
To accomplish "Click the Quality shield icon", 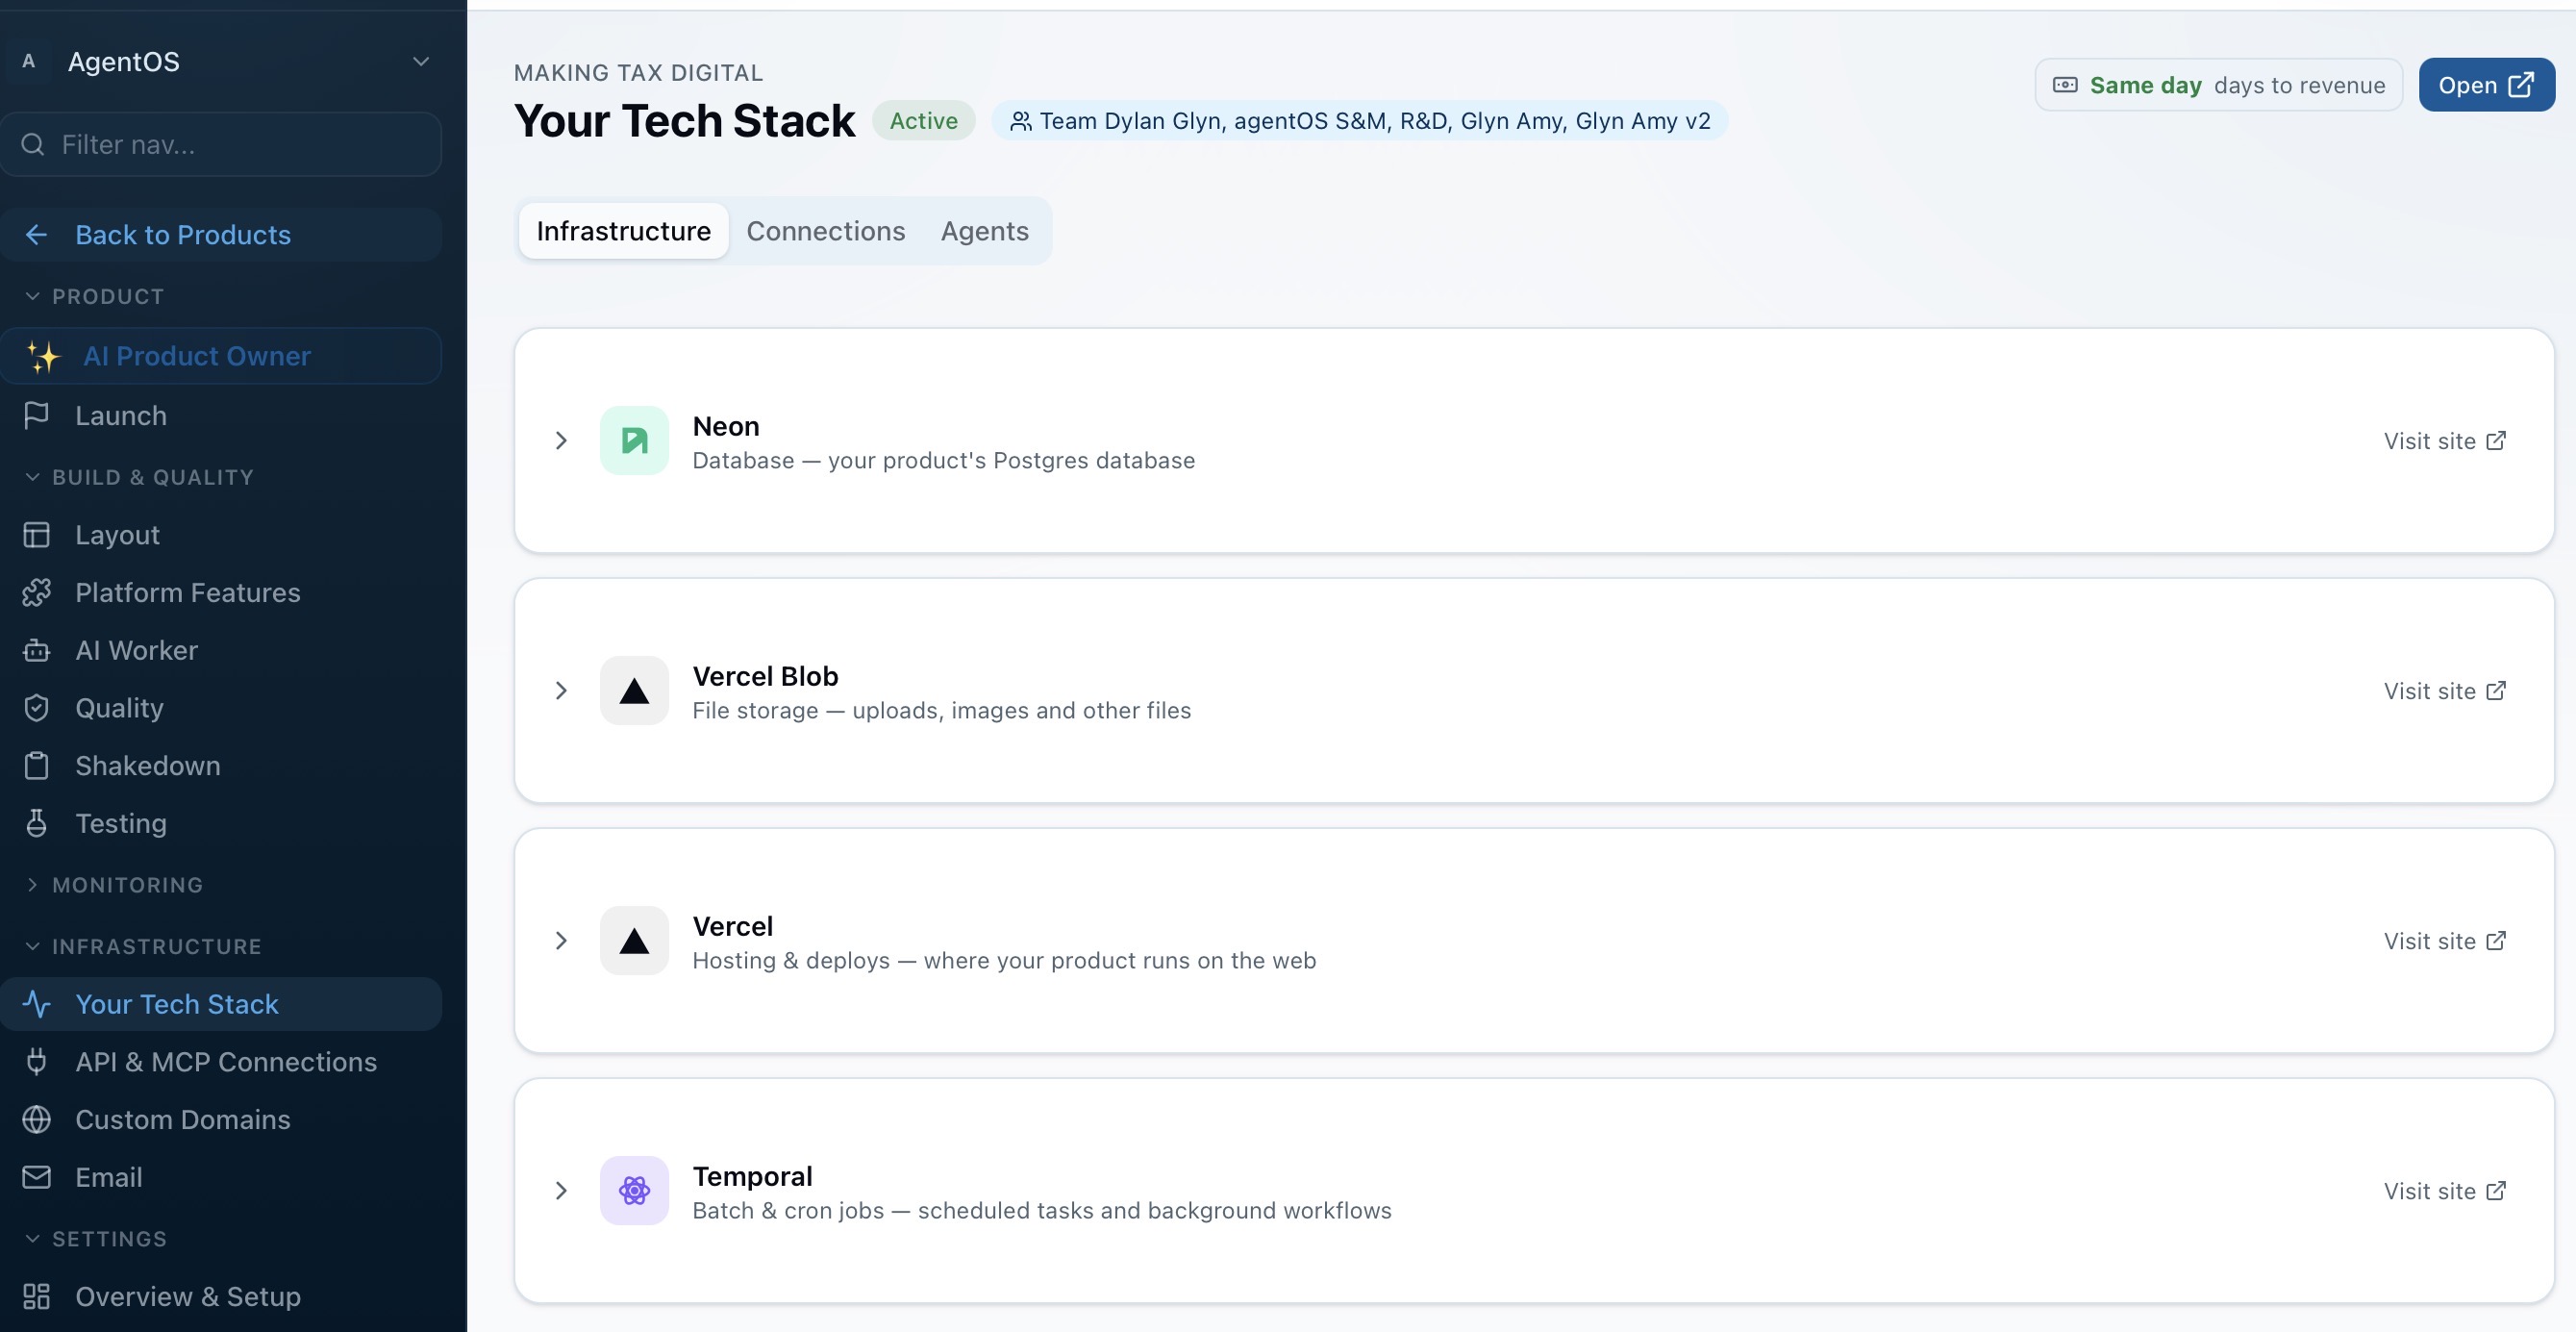I will 36,708.
